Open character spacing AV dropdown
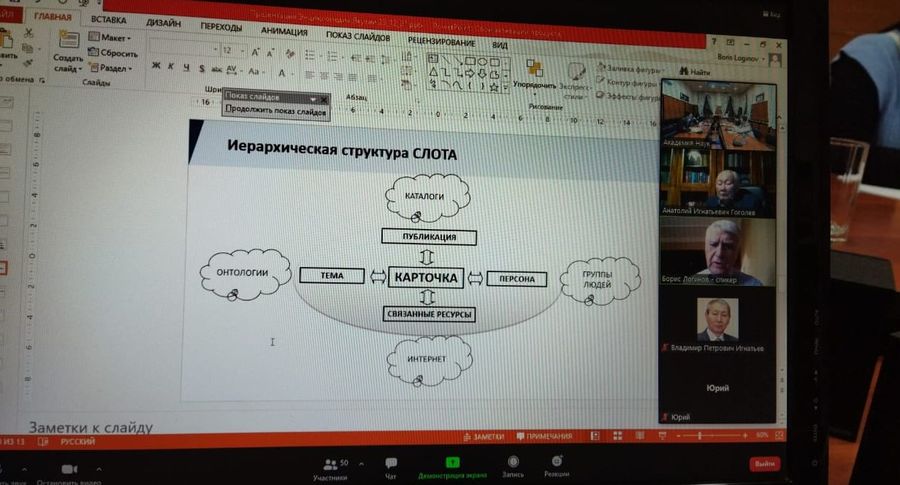The image size is (900, 485). click(234, 71)
